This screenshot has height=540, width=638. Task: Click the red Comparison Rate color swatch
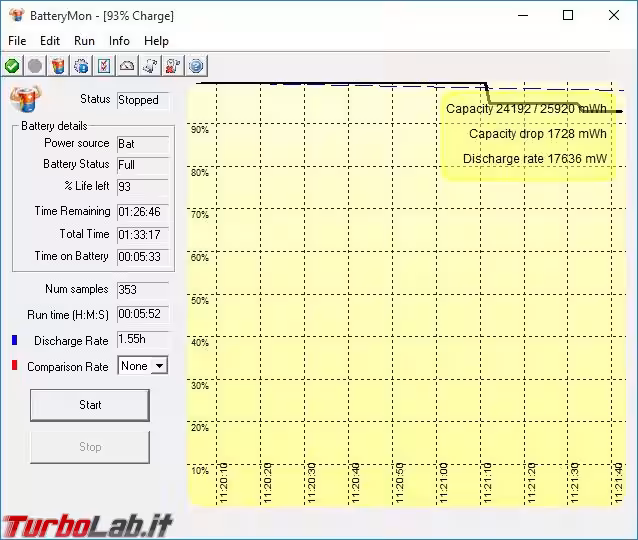pyautogui.click(x=15, y=367)
